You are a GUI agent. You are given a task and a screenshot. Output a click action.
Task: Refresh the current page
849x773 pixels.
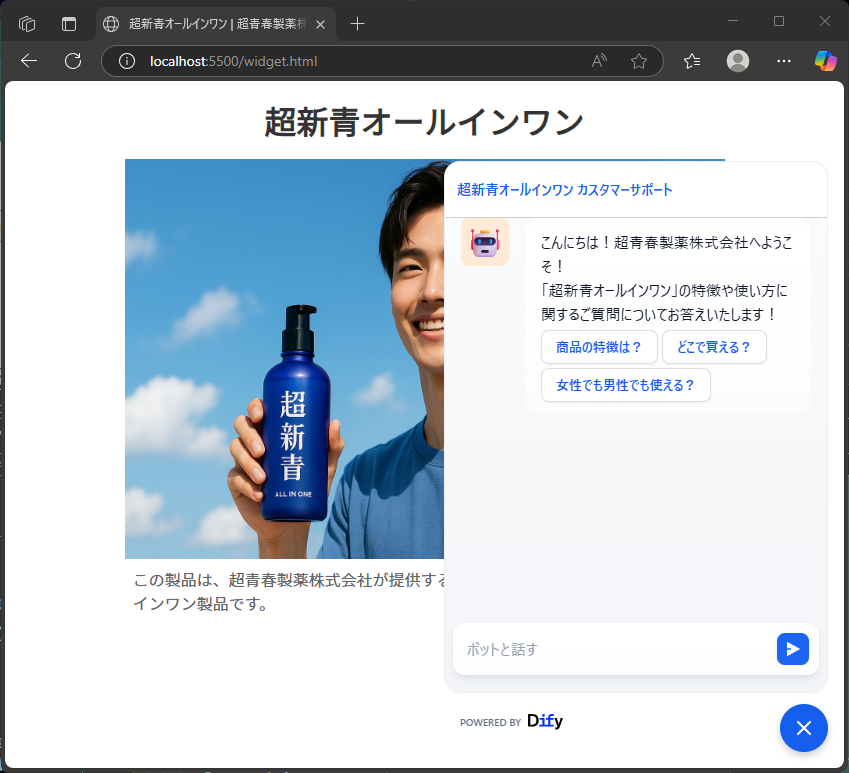tap(71, 61)
